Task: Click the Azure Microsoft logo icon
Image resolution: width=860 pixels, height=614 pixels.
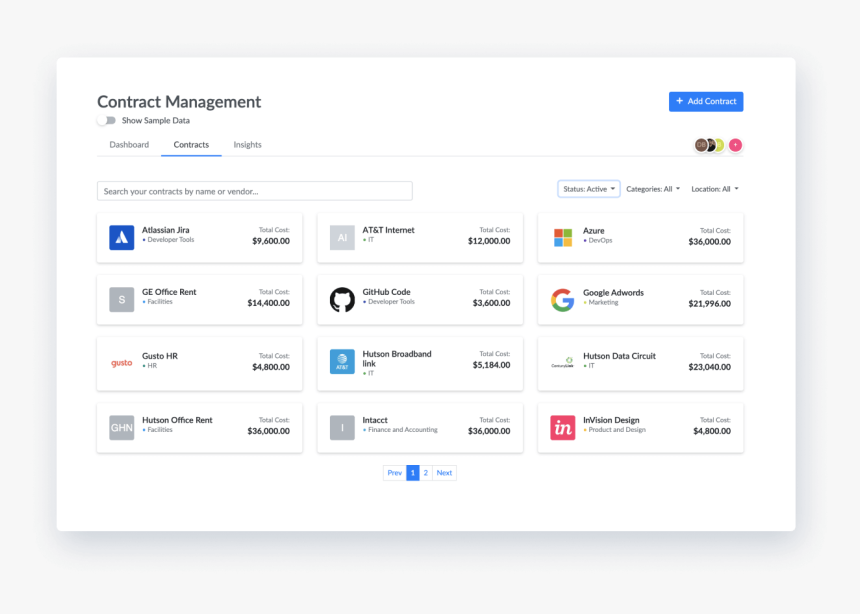Action: click(563, 237)
